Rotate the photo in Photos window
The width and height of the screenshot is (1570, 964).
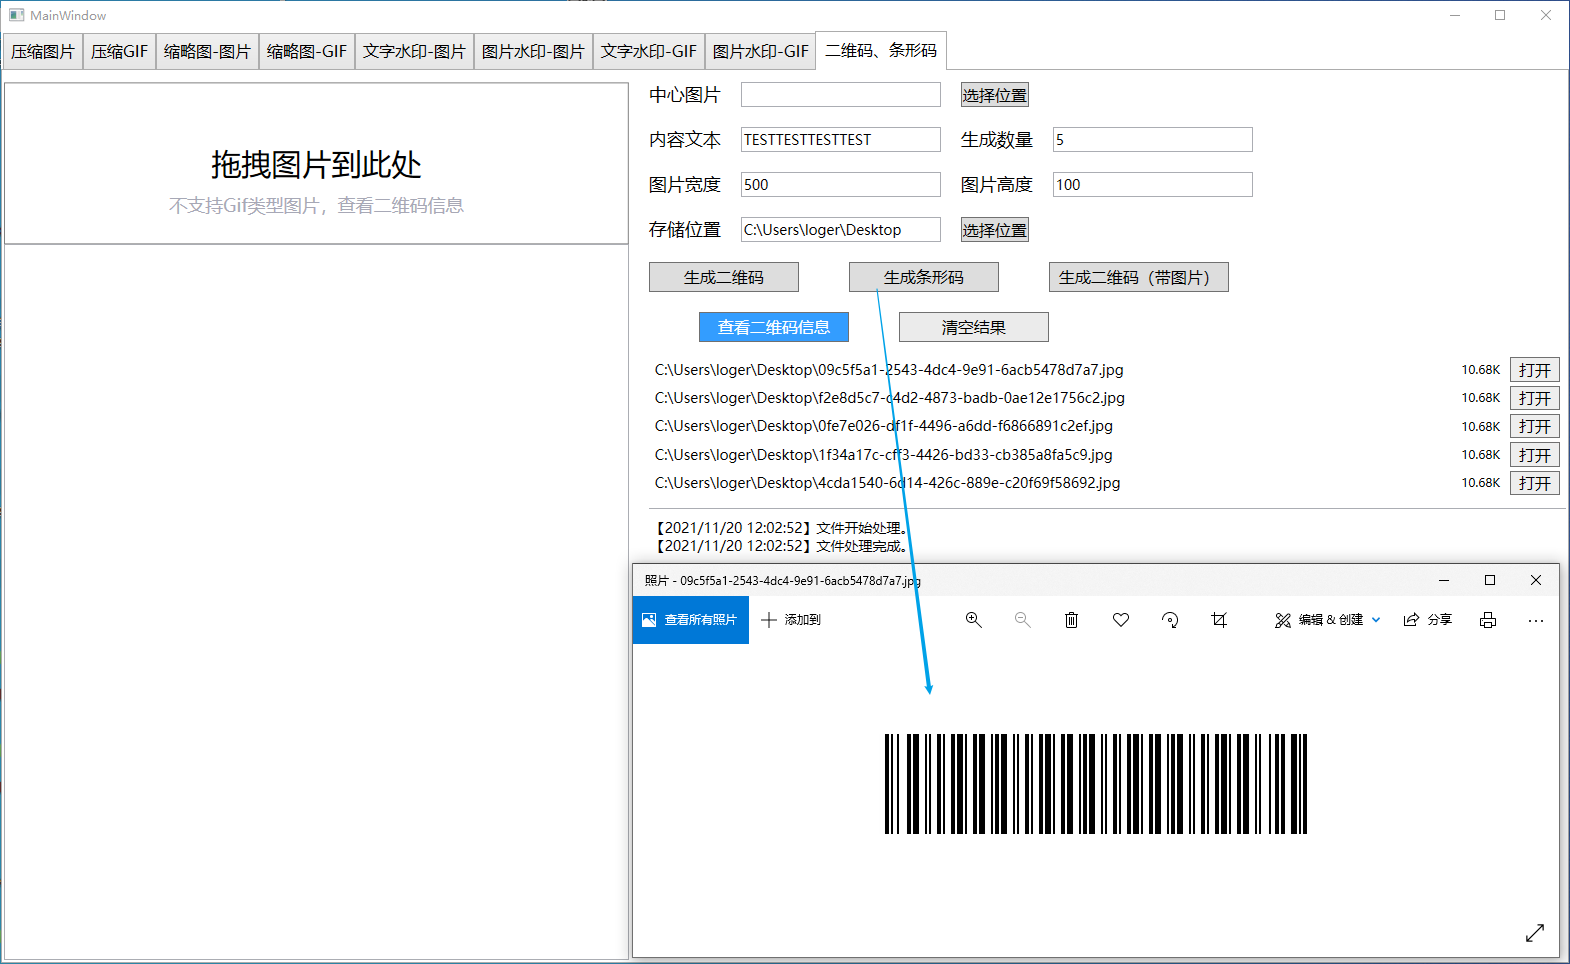[1170, 620]
